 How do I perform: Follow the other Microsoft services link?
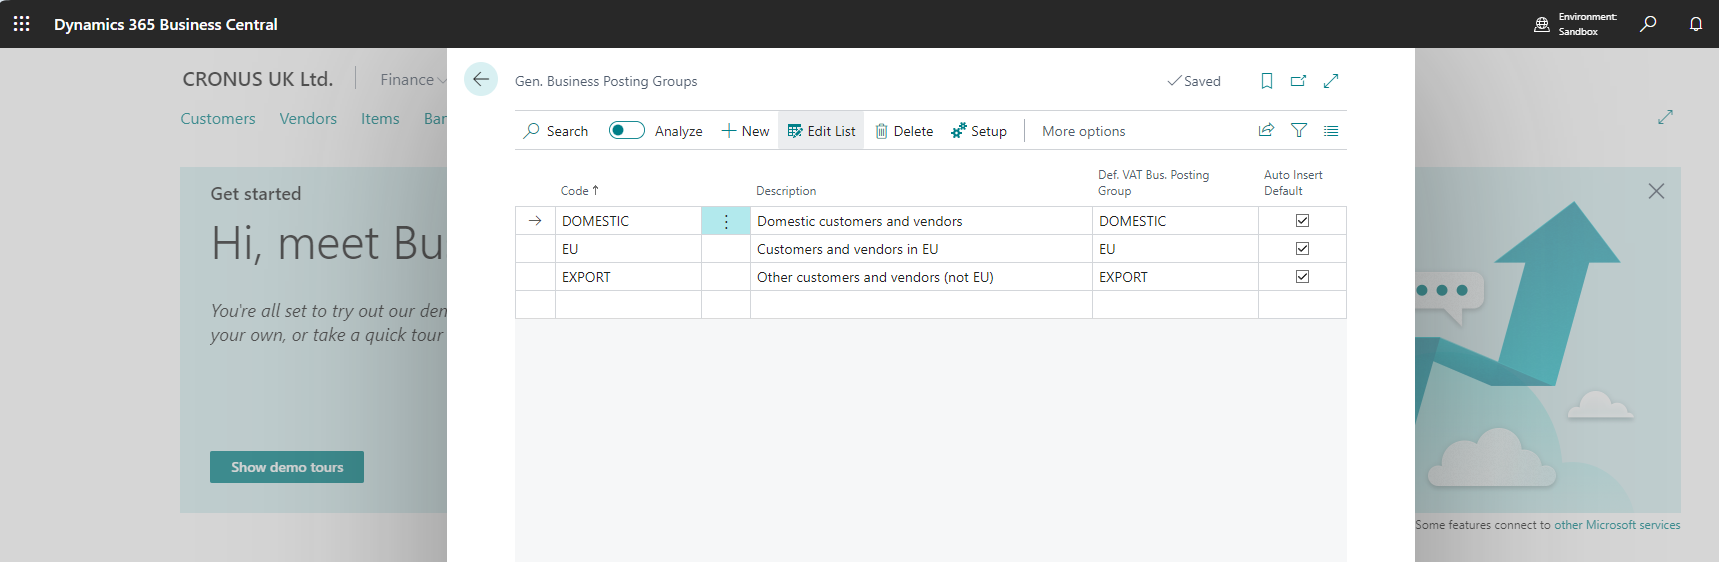coord(1617,525)
